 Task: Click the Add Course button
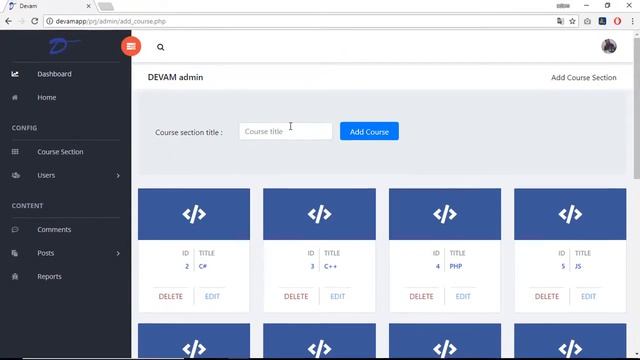tap(369, 131)
